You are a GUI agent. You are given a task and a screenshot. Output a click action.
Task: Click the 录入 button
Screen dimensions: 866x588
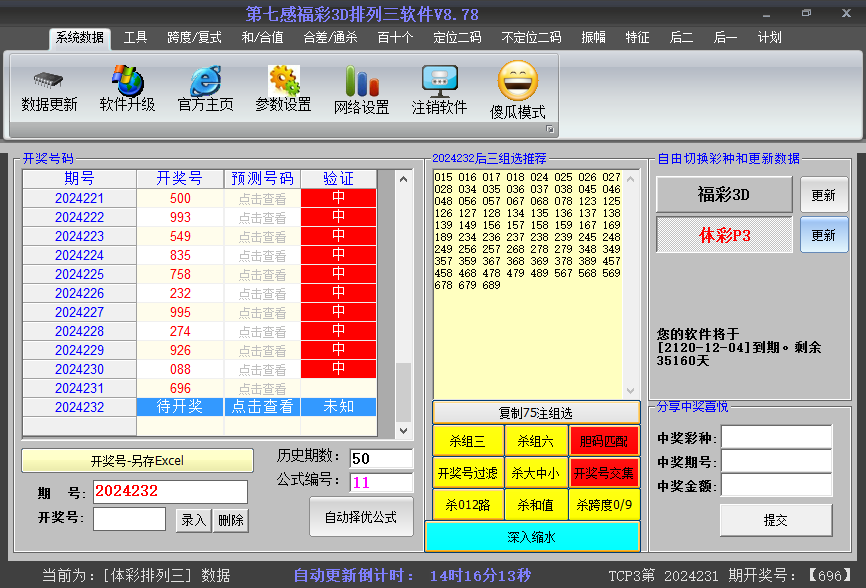click(193, 520)
